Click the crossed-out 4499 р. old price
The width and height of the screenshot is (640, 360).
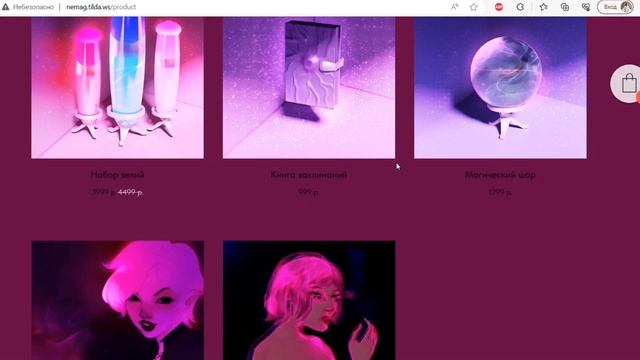coord(130,192)
